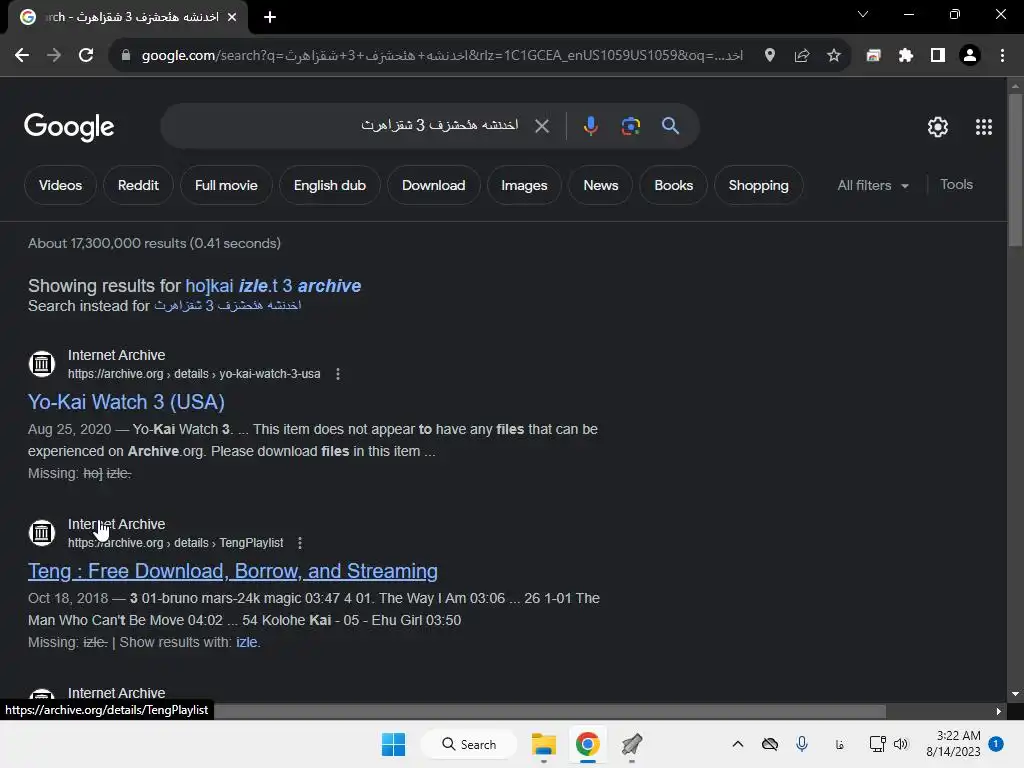Open Windows taskbar Search box
Image resolution: width=1024 pixels, height=768 pixels.
469,744
